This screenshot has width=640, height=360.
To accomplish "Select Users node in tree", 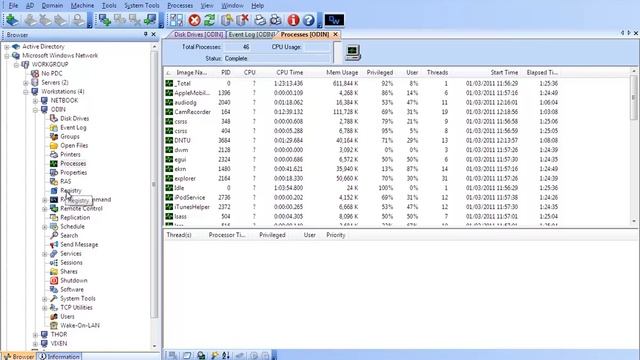I will (x=67, y=316).
